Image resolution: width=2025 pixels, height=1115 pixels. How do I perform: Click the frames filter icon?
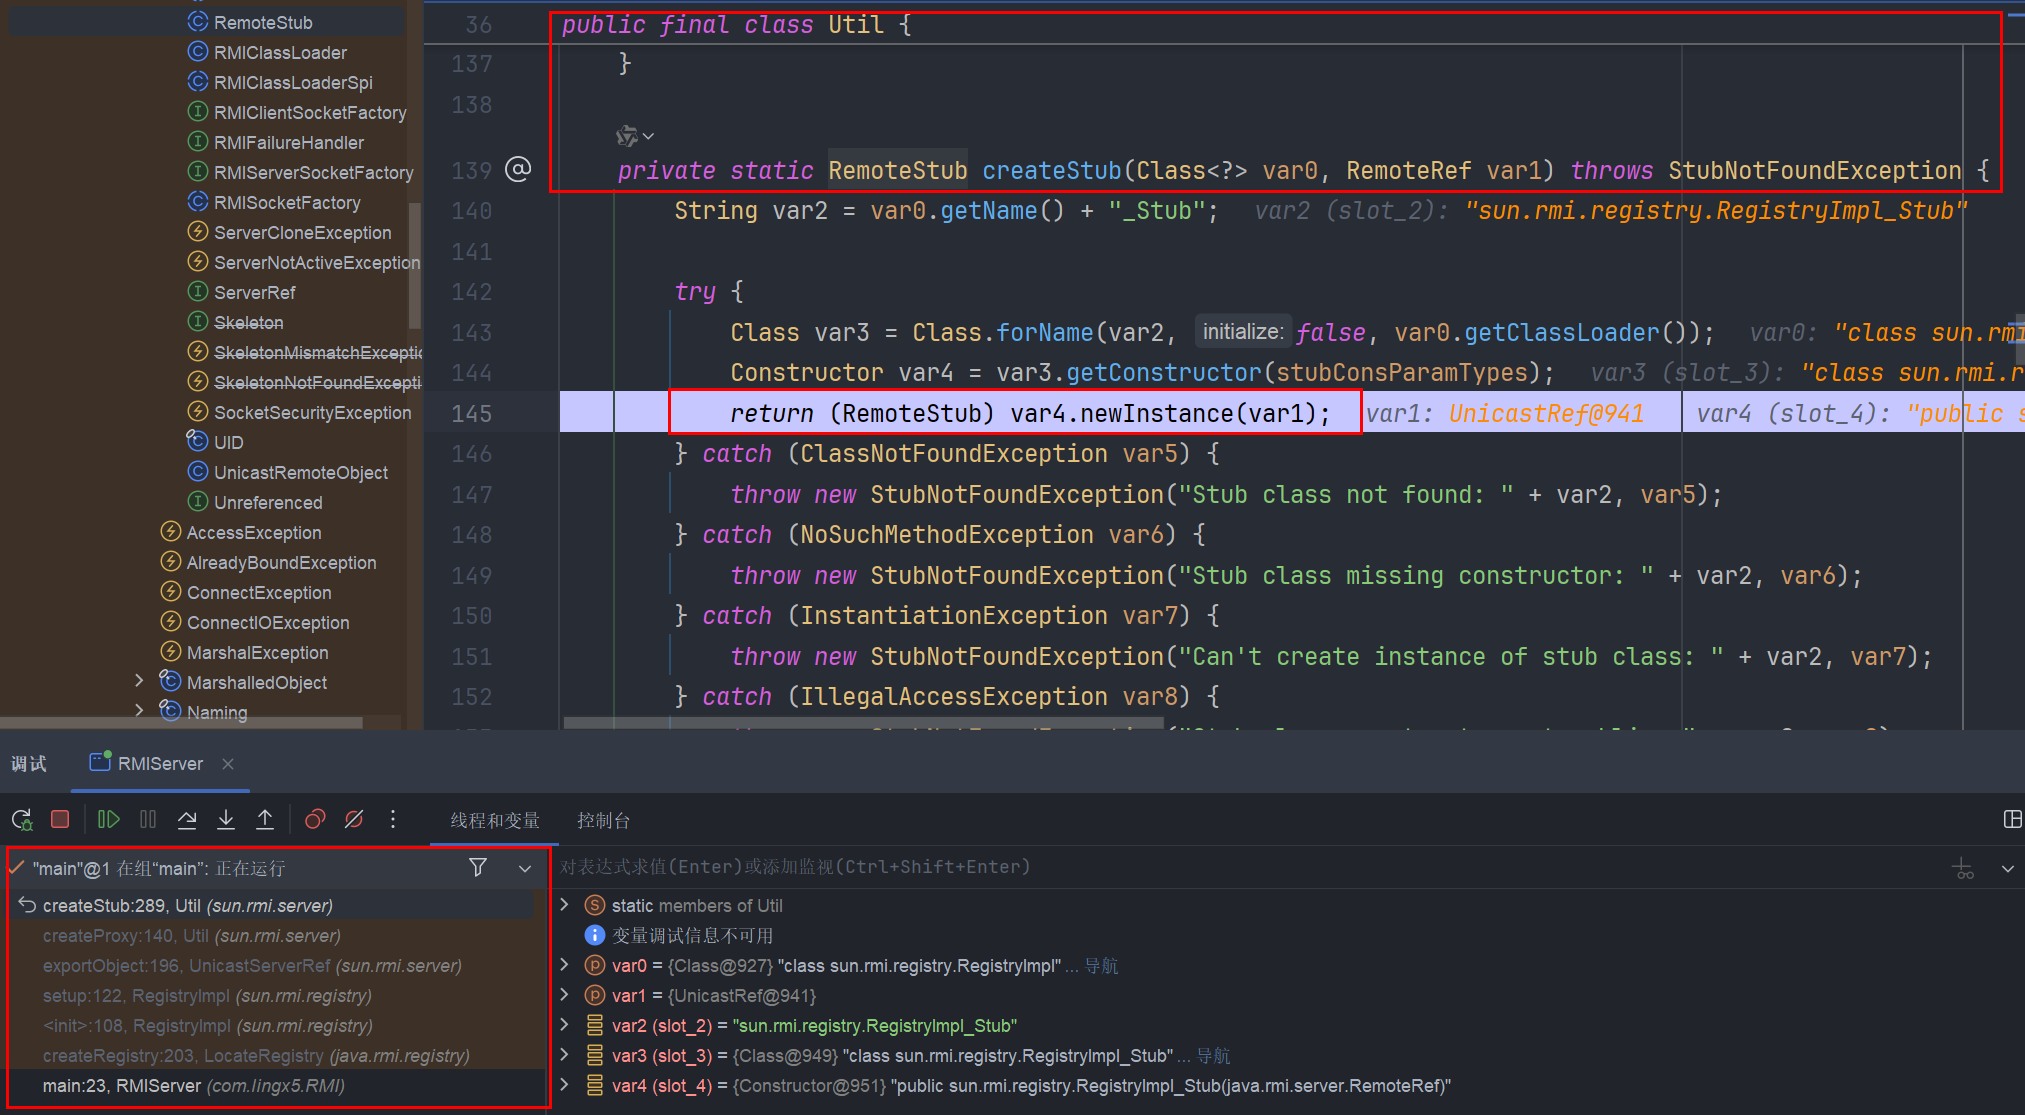pos(478,868)
